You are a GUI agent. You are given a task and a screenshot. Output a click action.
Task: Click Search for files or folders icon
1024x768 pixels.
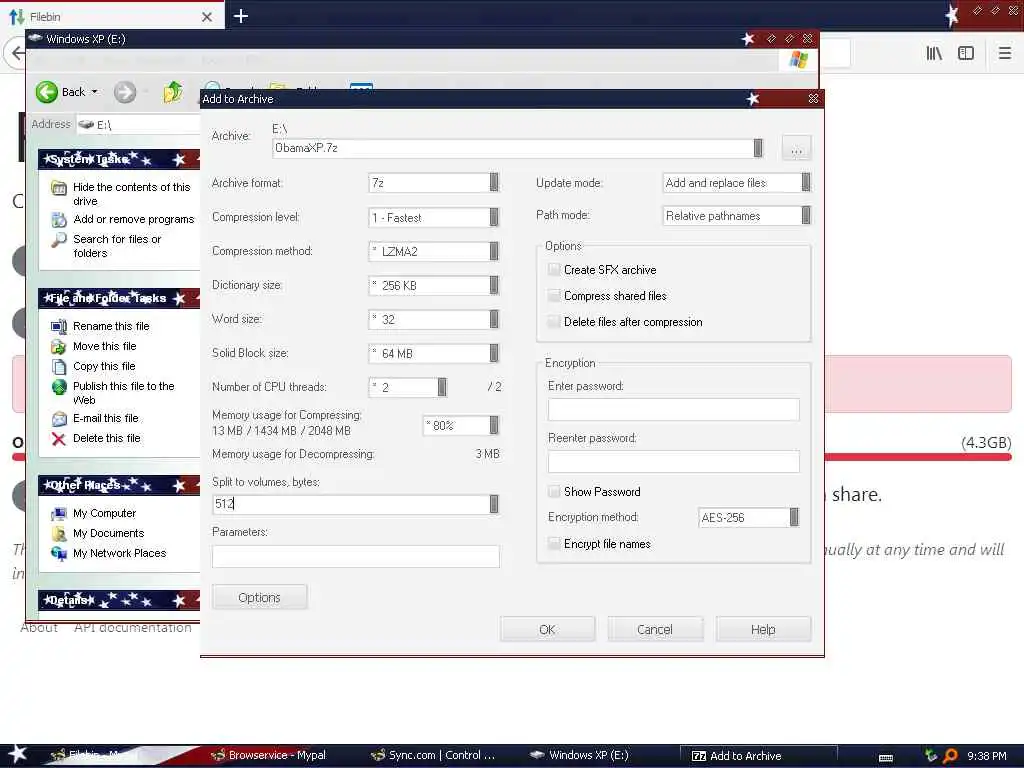click(x=59, y=240)
